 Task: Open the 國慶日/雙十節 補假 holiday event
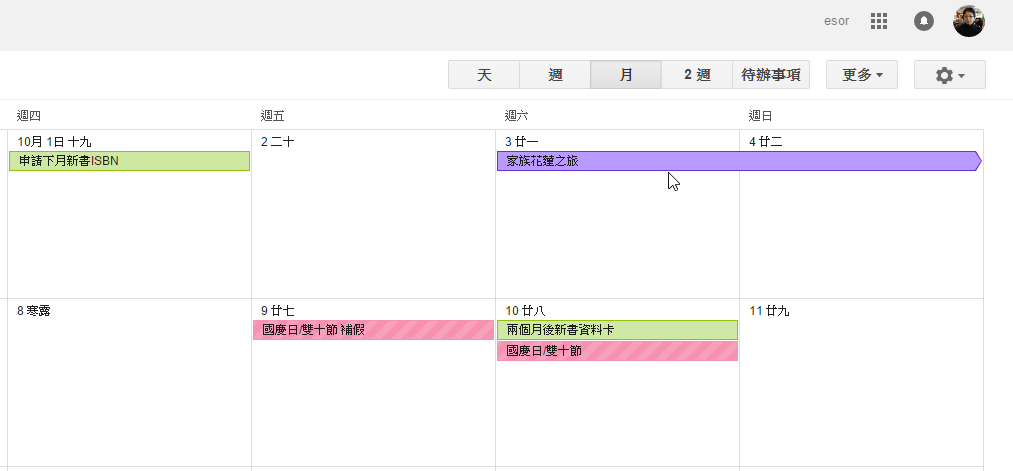pyautogui.click(x=373, y=330)
